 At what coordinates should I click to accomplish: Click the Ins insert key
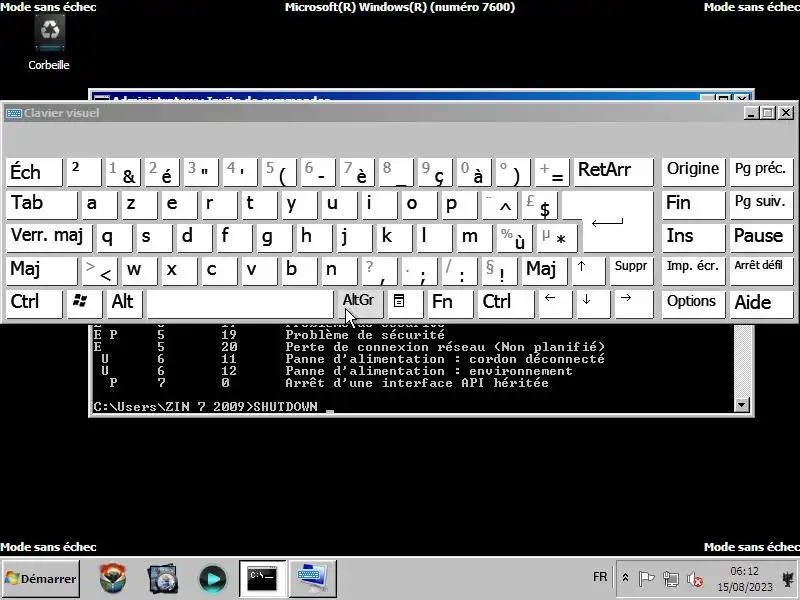point(693,237)
